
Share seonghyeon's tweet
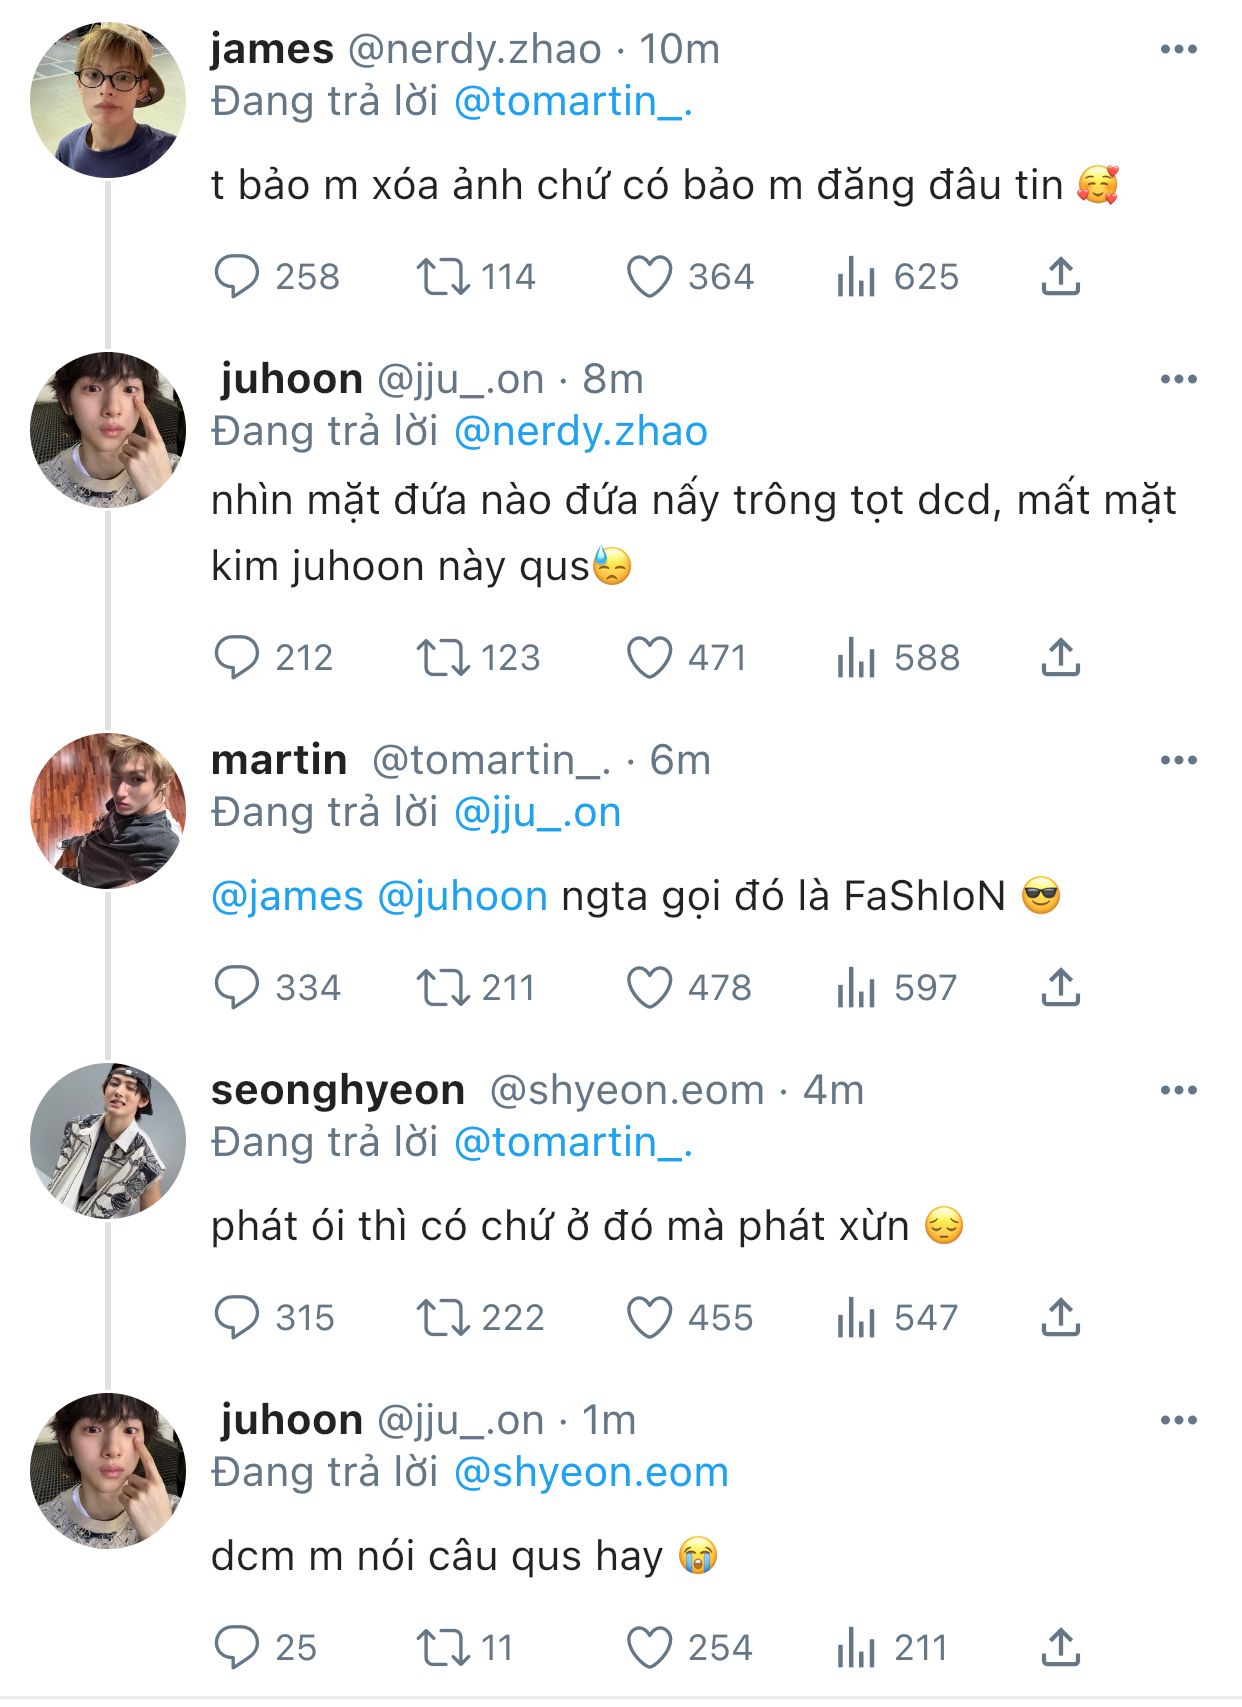pyautogui.click(x=1060, y=1318)
